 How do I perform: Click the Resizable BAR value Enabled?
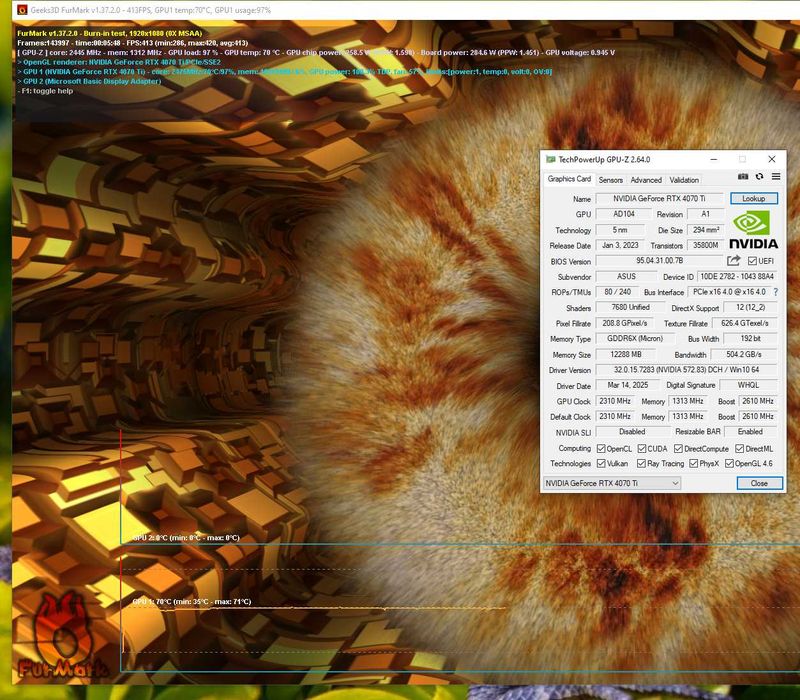coord(750,432)
